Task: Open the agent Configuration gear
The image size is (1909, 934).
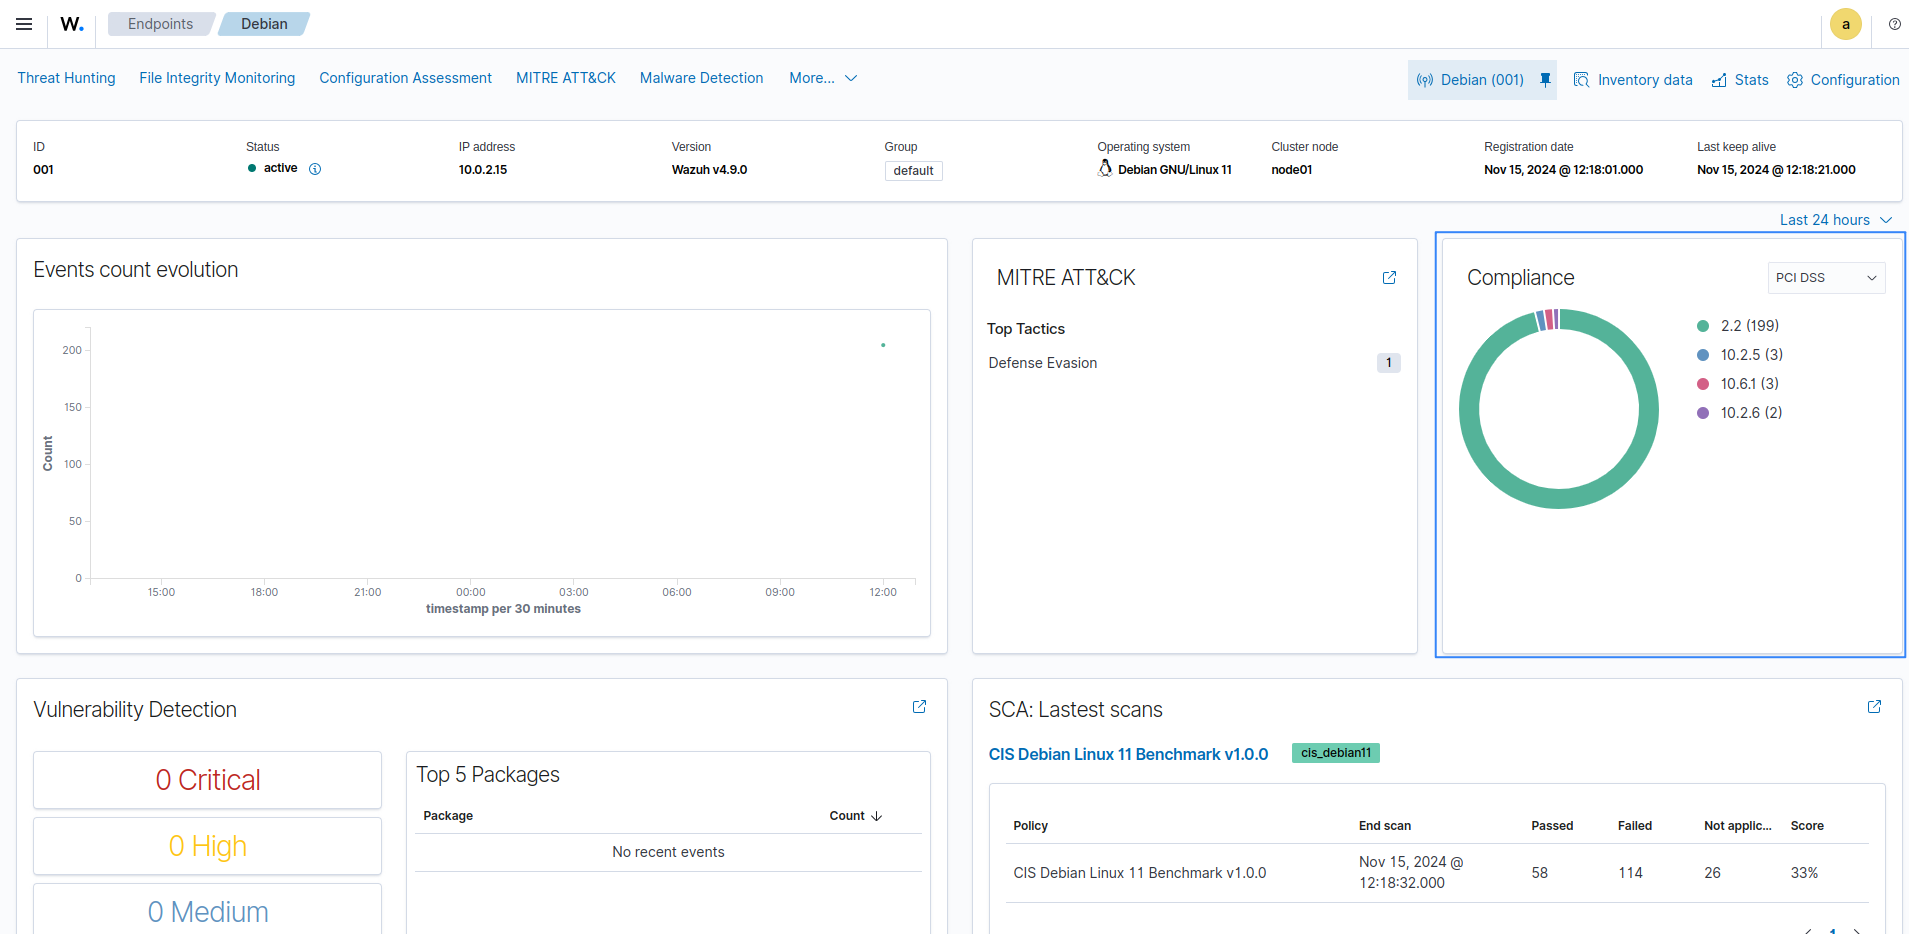Action: [x=1843, y=79]
